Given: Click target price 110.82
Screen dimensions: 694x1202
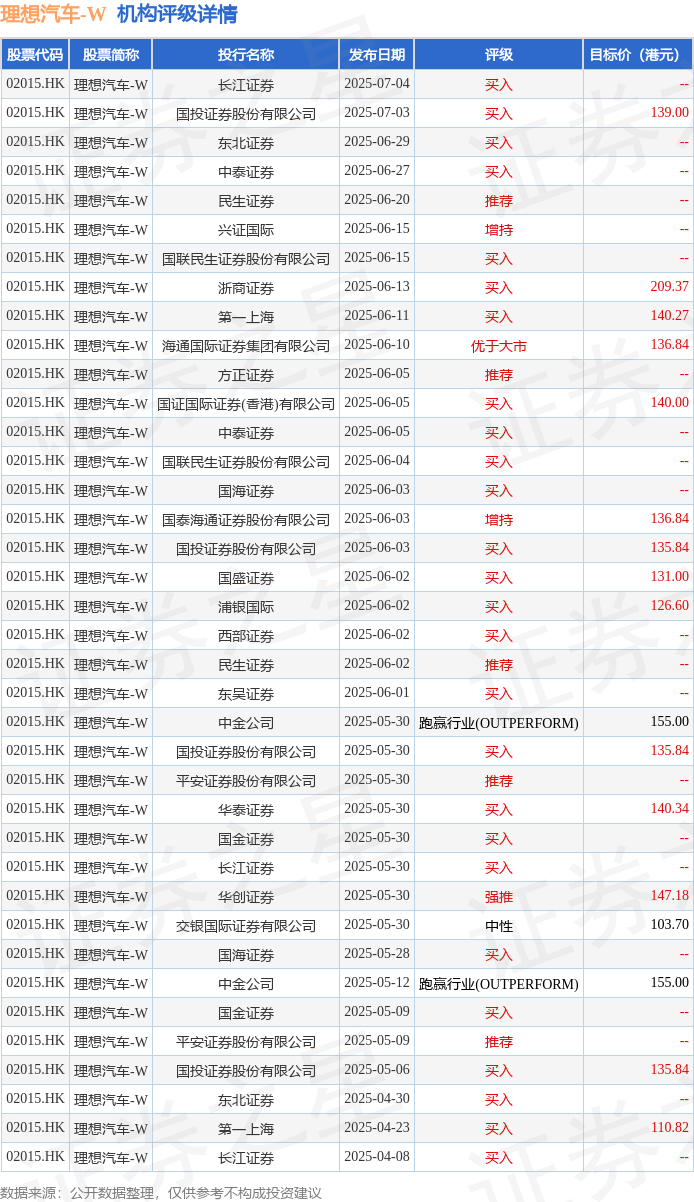Looking at the screenshot, I should point(669,1128).
